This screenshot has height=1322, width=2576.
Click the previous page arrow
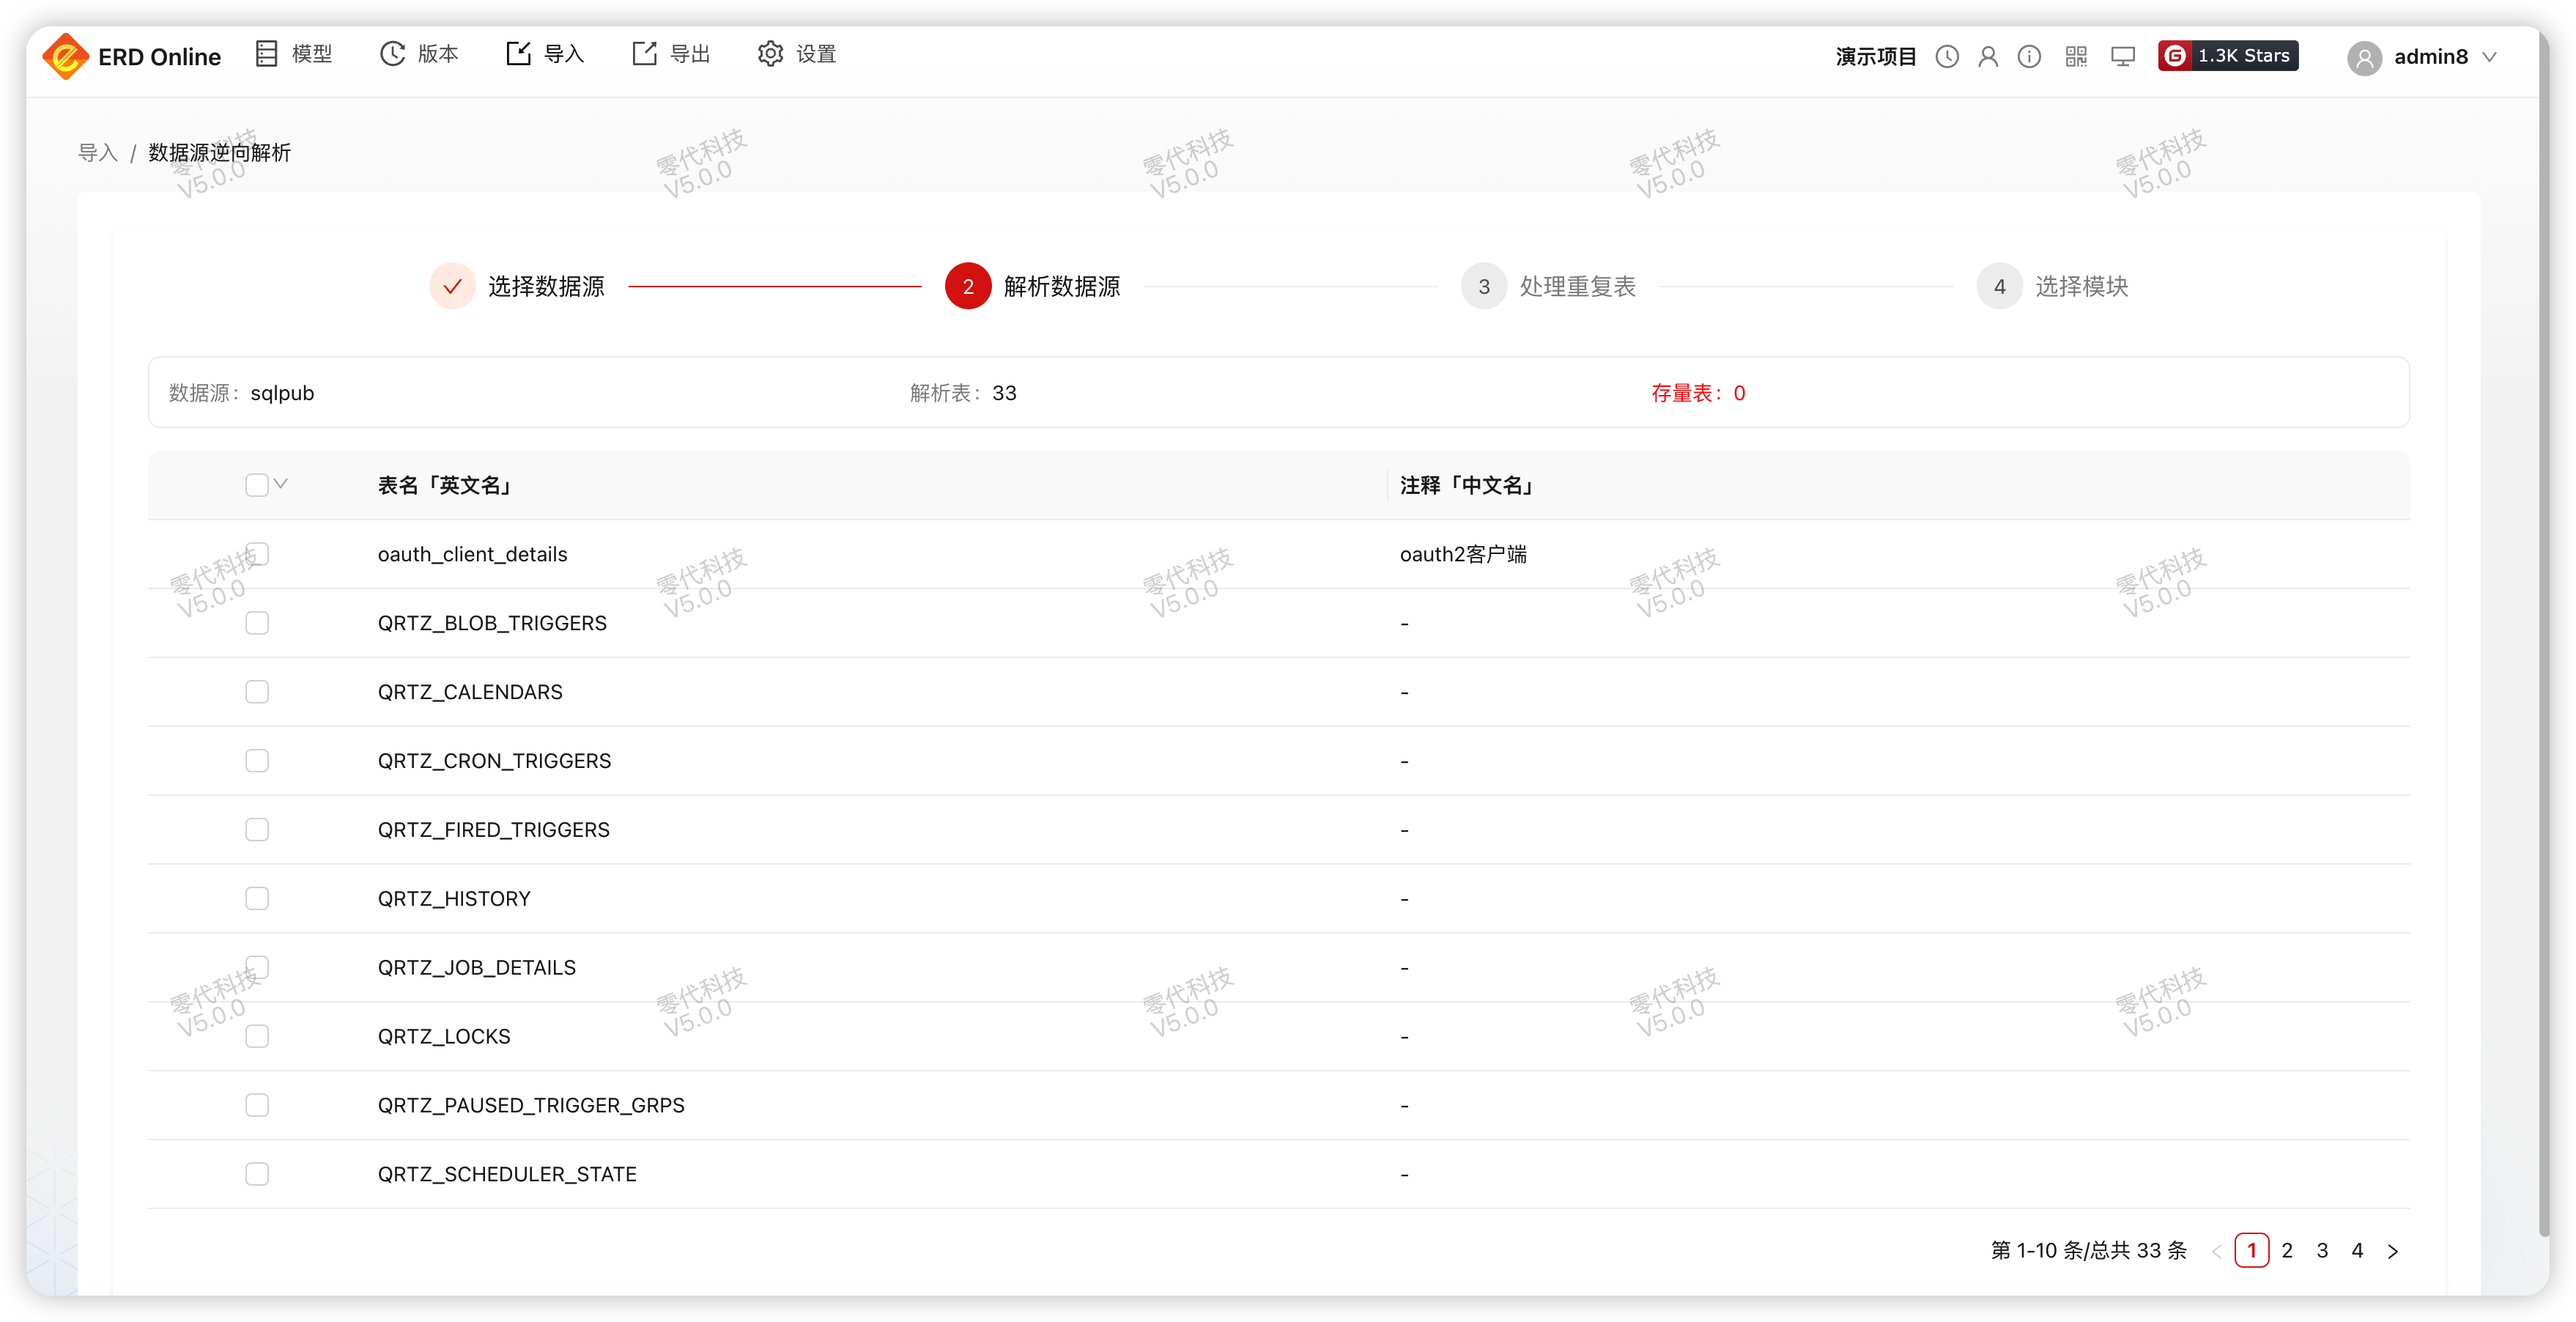(x=2216, y=1251)
